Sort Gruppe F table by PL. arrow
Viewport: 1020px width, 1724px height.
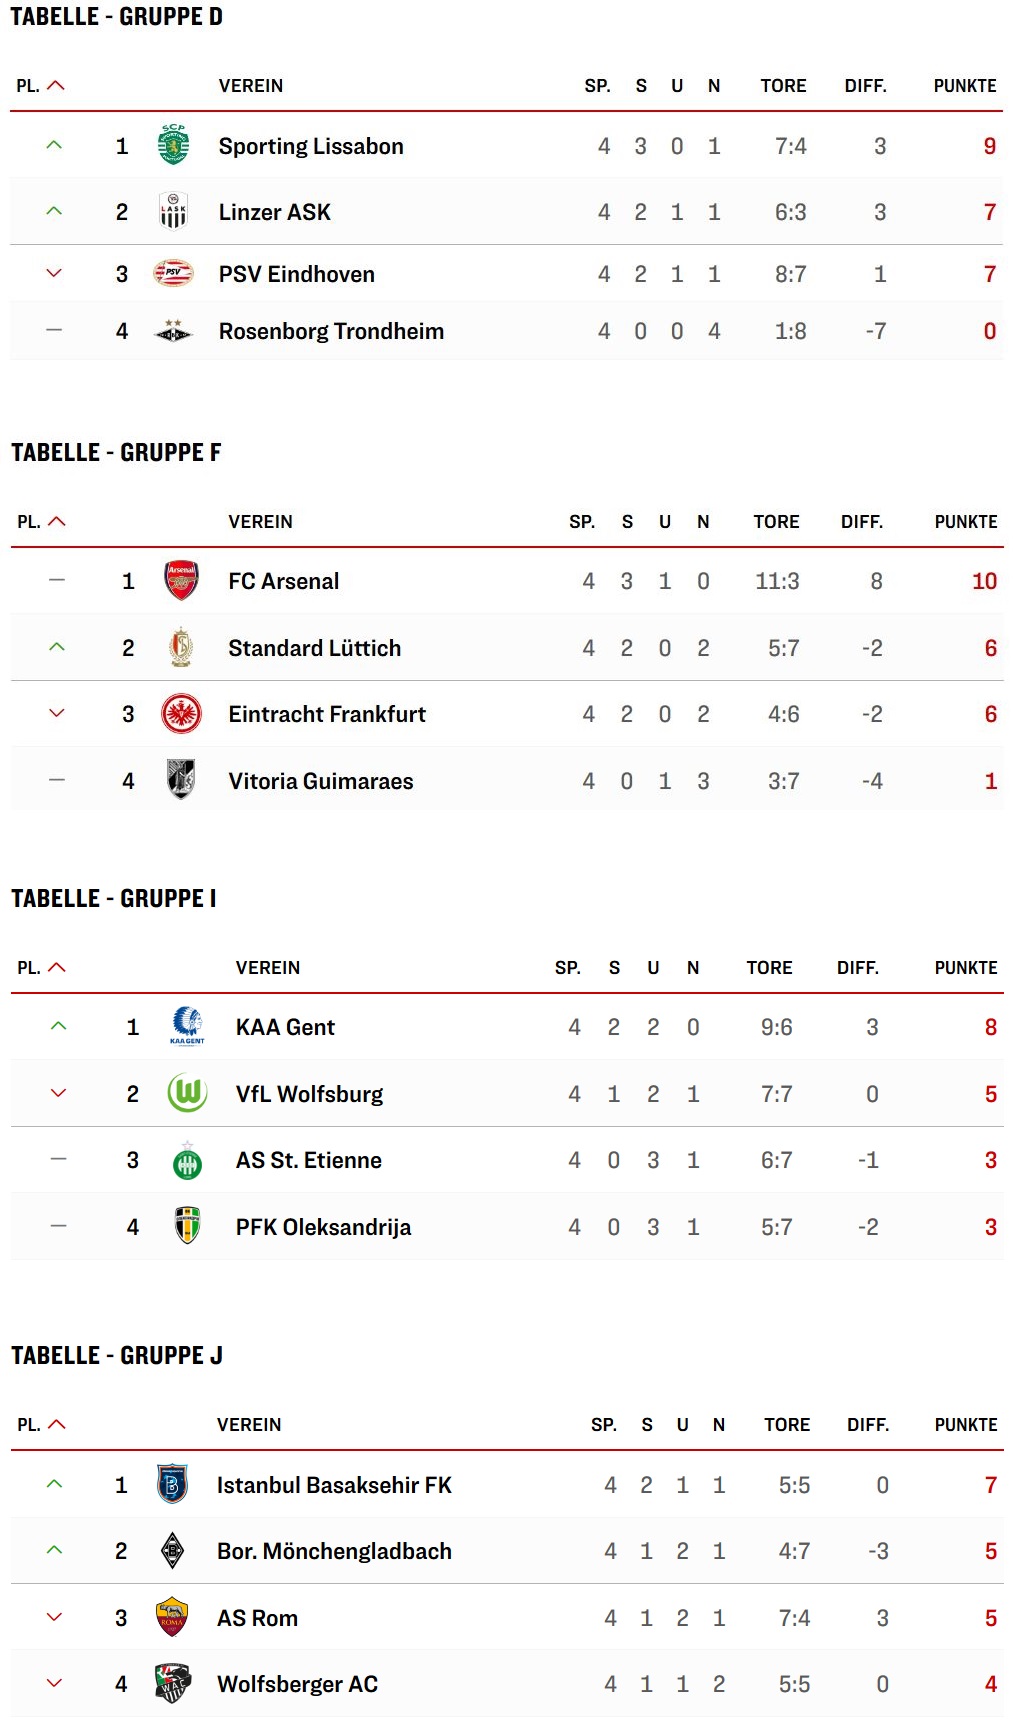57,522
